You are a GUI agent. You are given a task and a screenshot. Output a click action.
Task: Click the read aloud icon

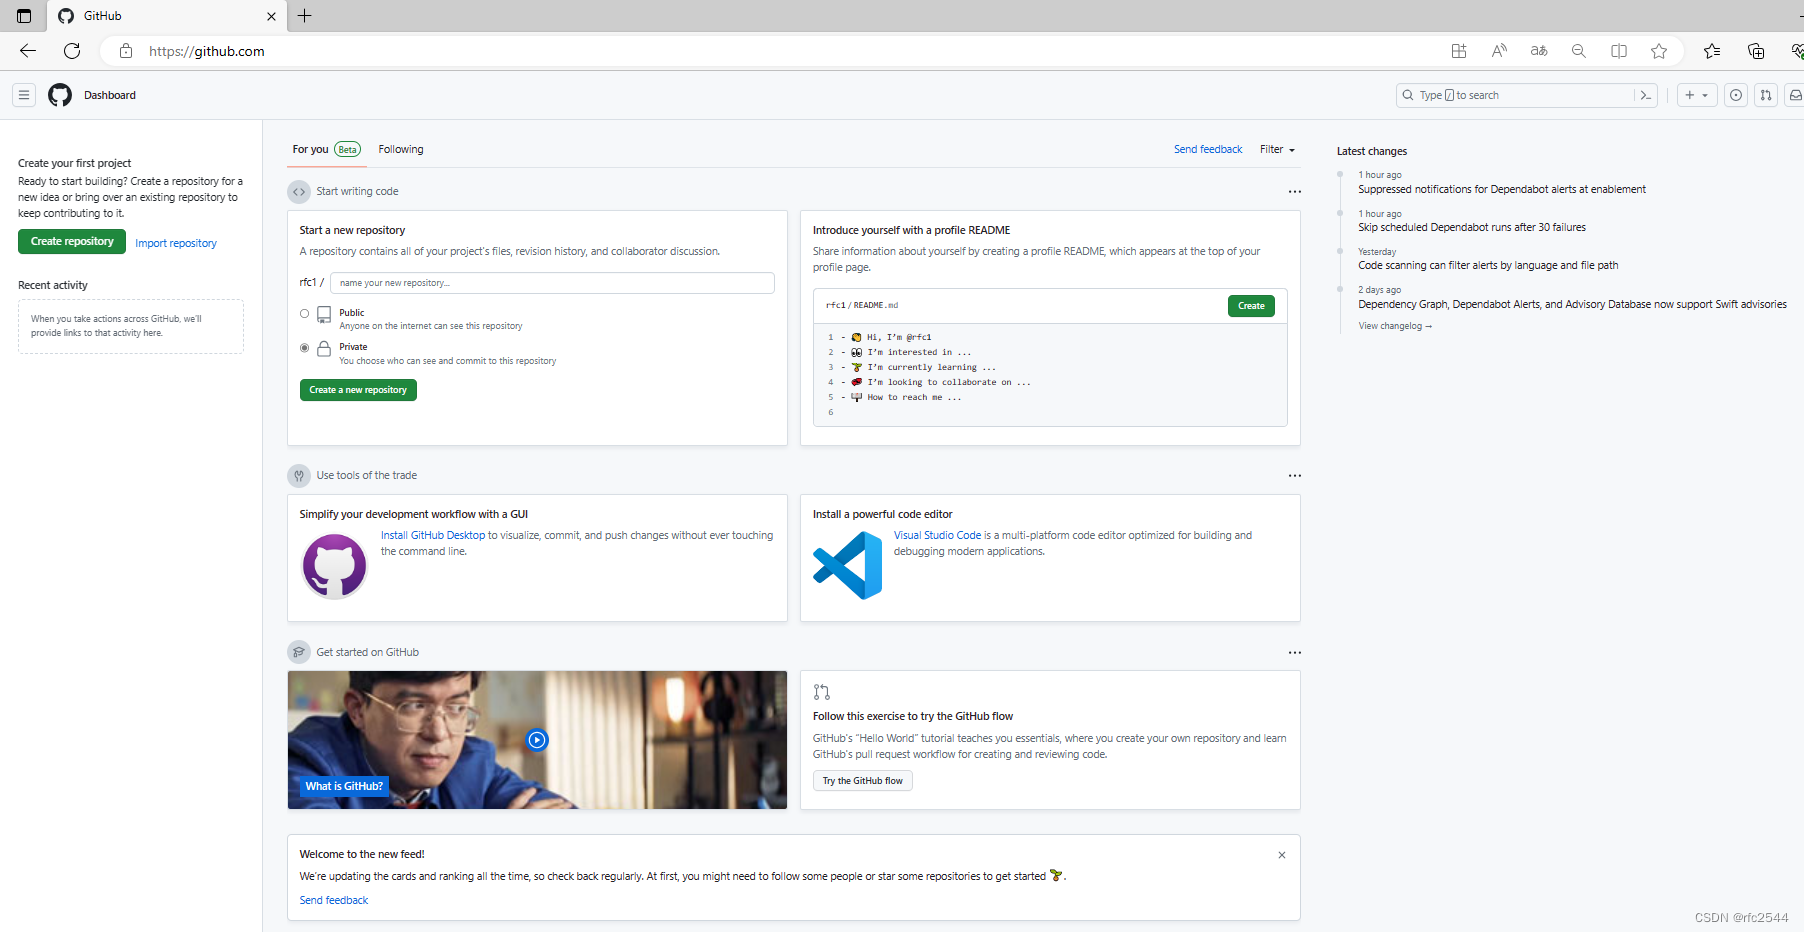[1499, 51]
